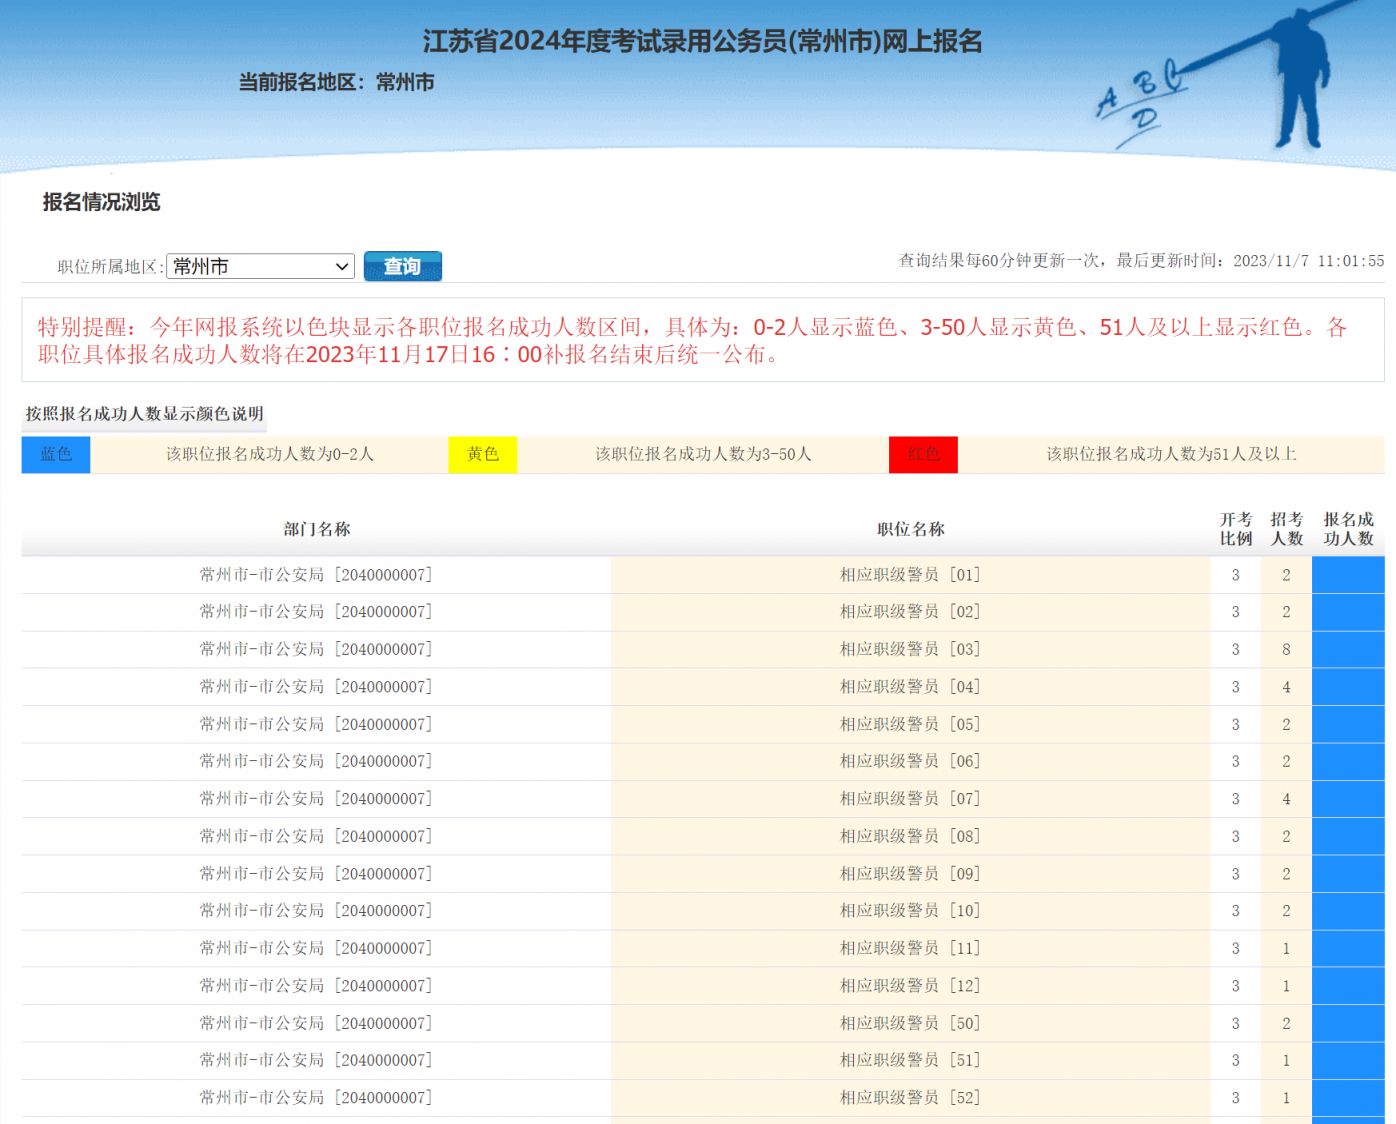Select position 相应职级警员 [07]

click(911, 799)
